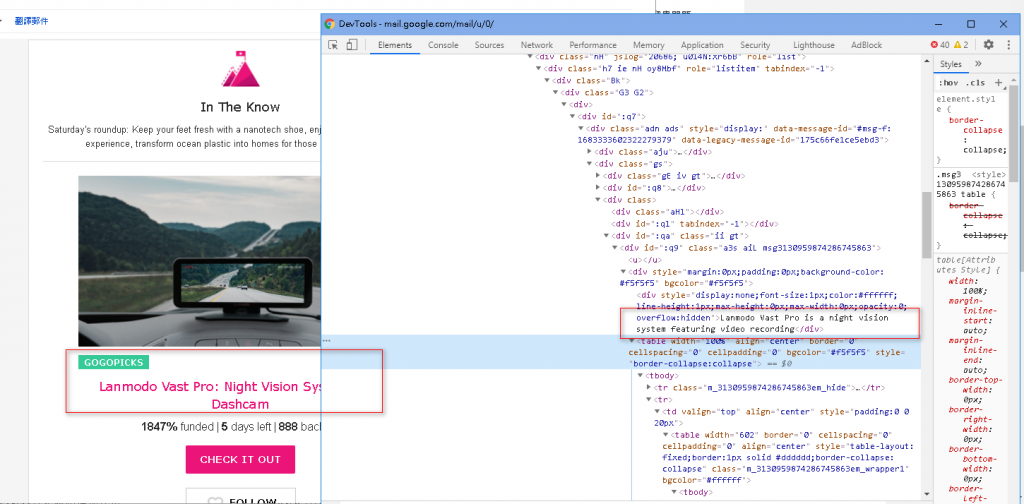Toggle the device toolbar icon
1024x504 pixels.
352,45
